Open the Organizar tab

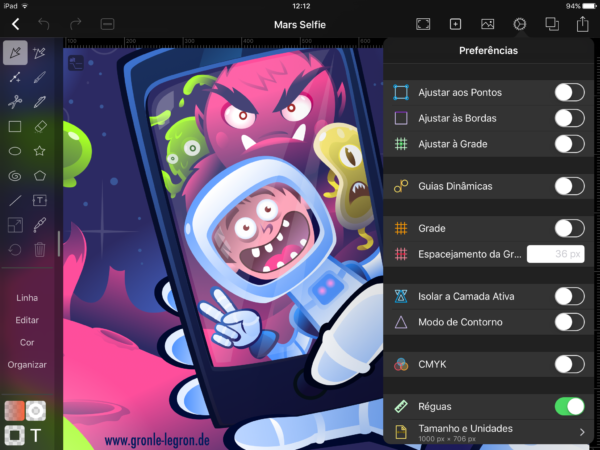click(x=27, y=365)
